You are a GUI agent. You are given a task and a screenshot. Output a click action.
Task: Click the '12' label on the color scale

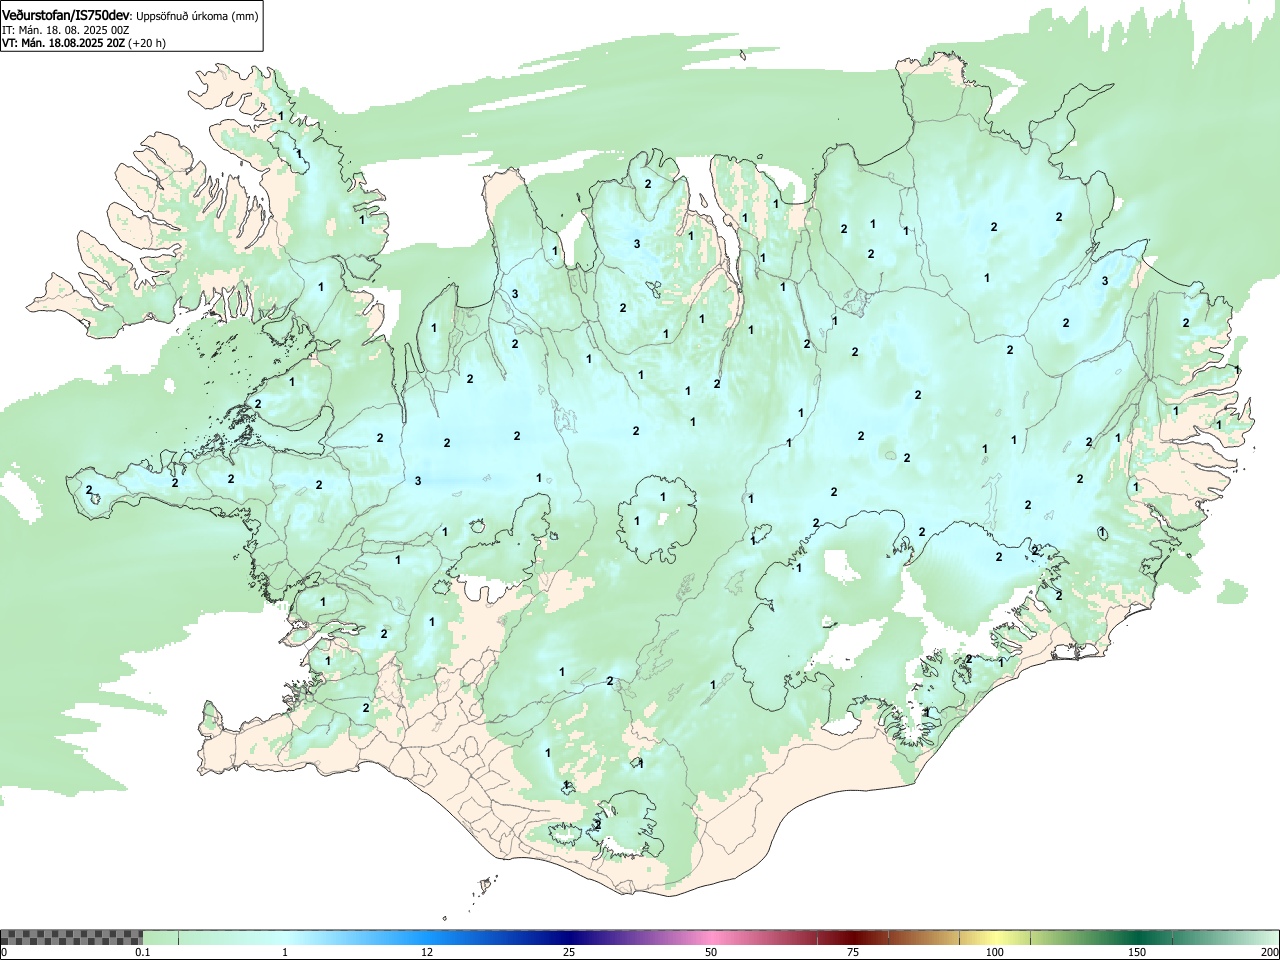point(427,952)
